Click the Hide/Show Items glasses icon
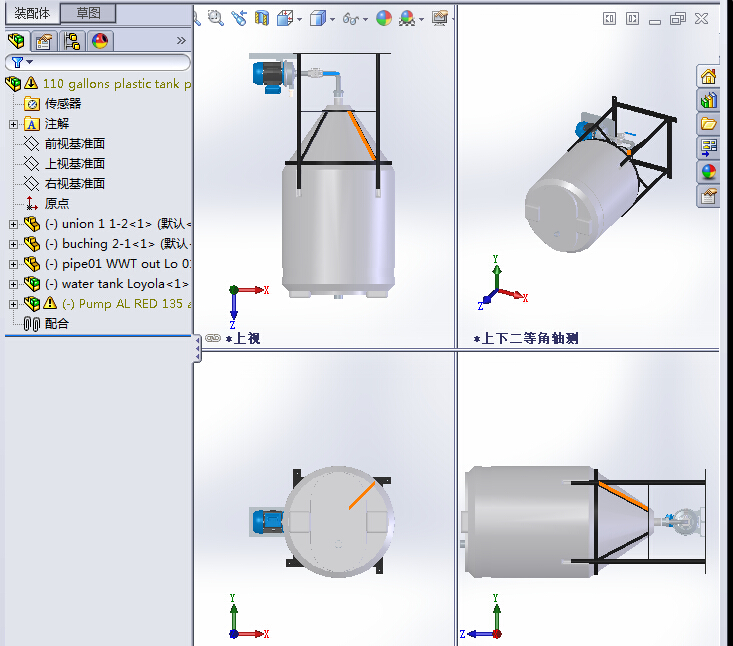Image resolution: width=733 pixels, height=646 pixels. click(x=351, y=19)
